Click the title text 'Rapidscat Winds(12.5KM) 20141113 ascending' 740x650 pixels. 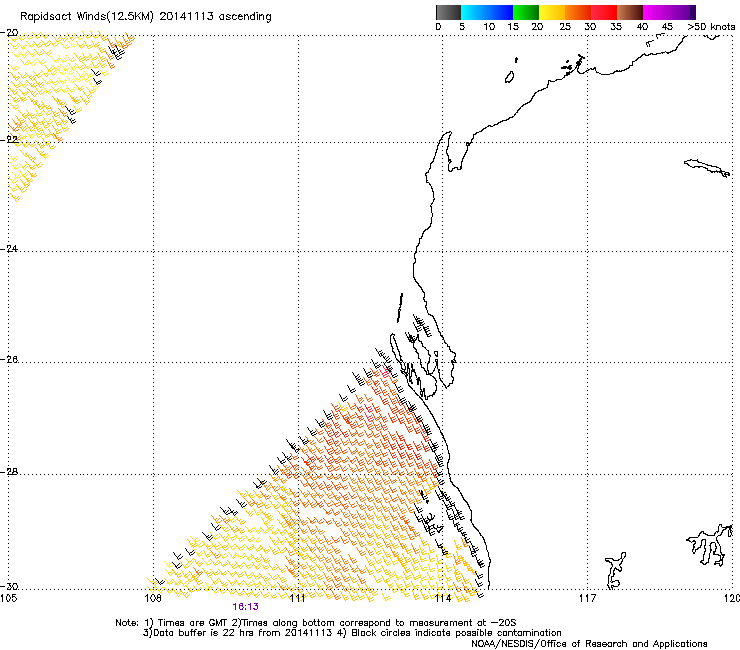tap(146, 17)
